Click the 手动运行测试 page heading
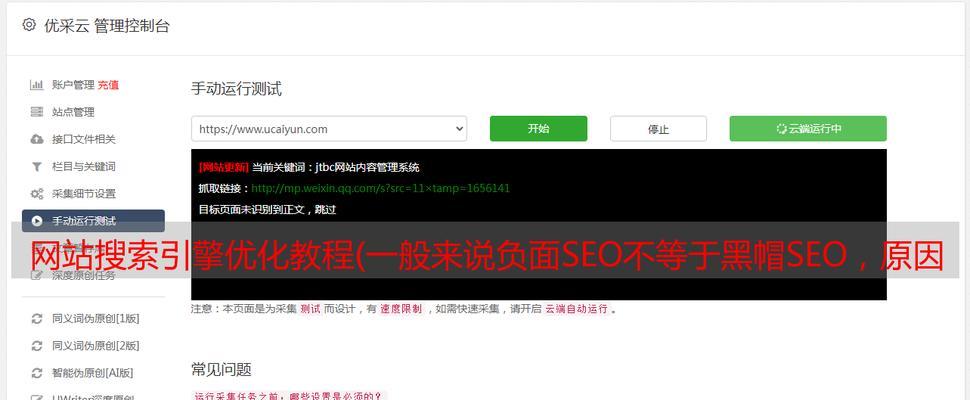The height and width of the screenshot is (400, 970). tap(236, 89)
